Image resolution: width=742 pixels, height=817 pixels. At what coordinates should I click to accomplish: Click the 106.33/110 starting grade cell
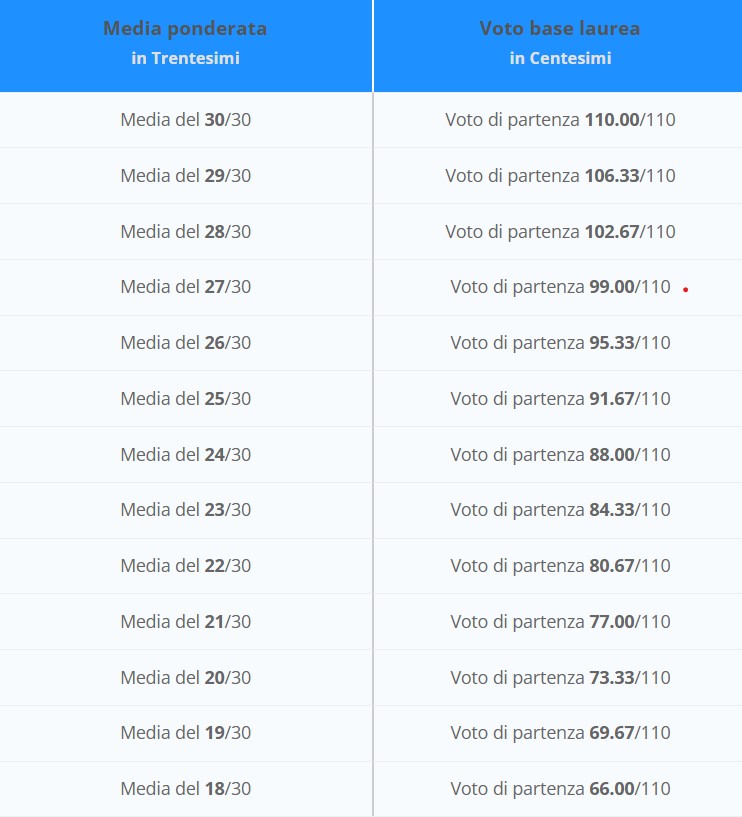tap(560, 176)
